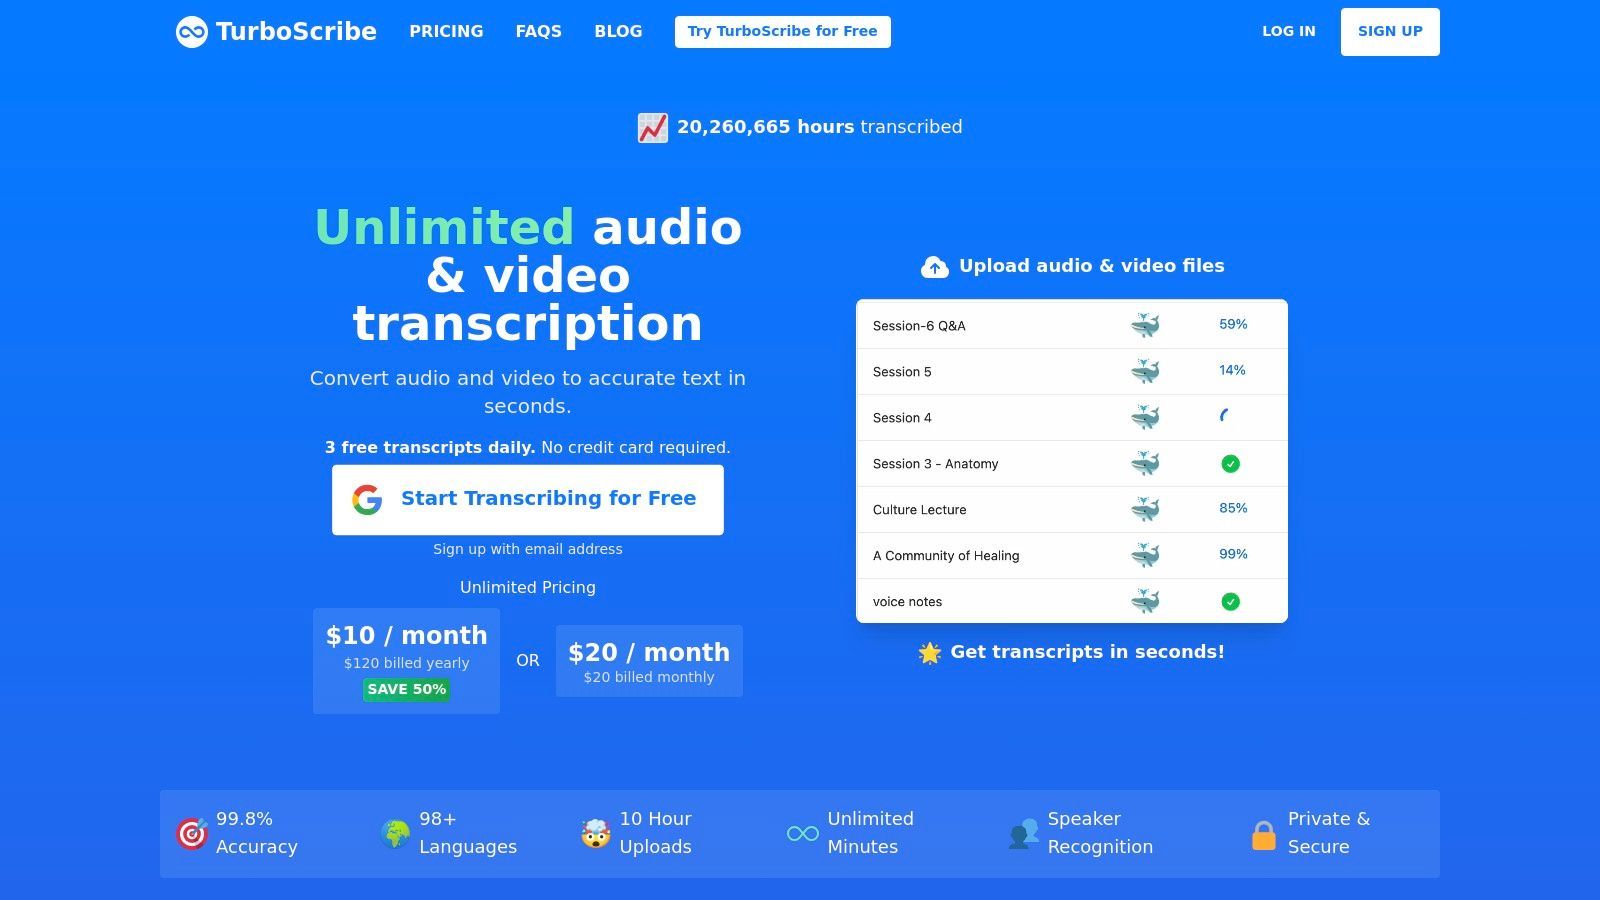Viewport: 1600px width, 900px height.
Task: Click the exploding head icon for 10 Hour Uploads
Action: coord(596,833)
